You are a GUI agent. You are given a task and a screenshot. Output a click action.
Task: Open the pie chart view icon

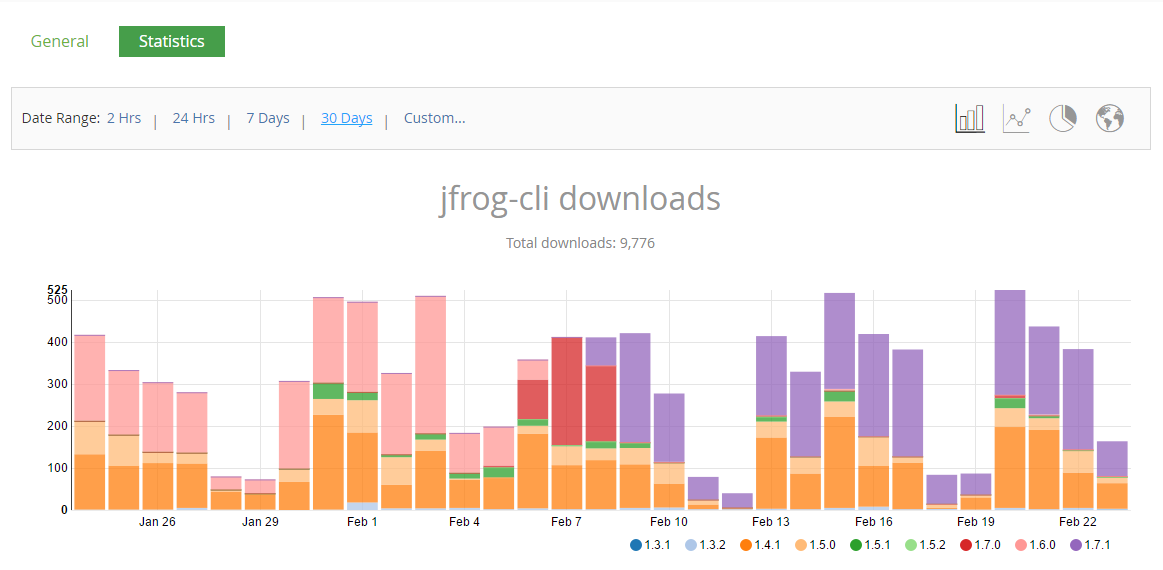coord(1063,118)
